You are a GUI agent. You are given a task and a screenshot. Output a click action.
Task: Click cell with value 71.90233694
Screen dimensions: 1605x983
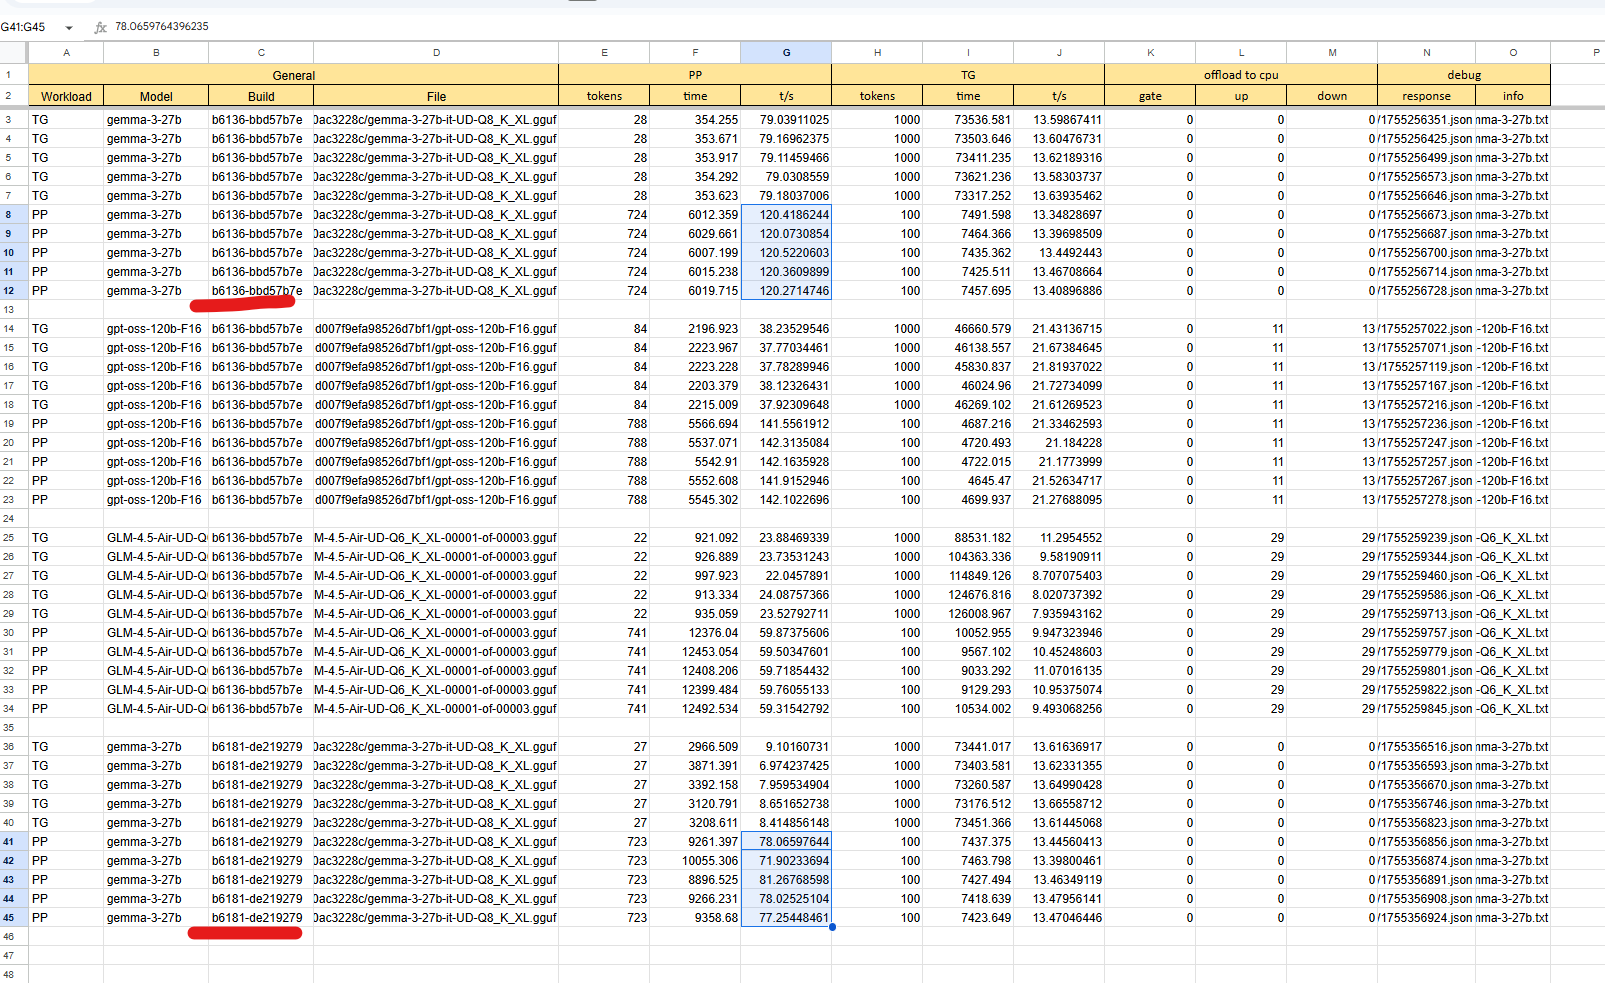point(786,861)
